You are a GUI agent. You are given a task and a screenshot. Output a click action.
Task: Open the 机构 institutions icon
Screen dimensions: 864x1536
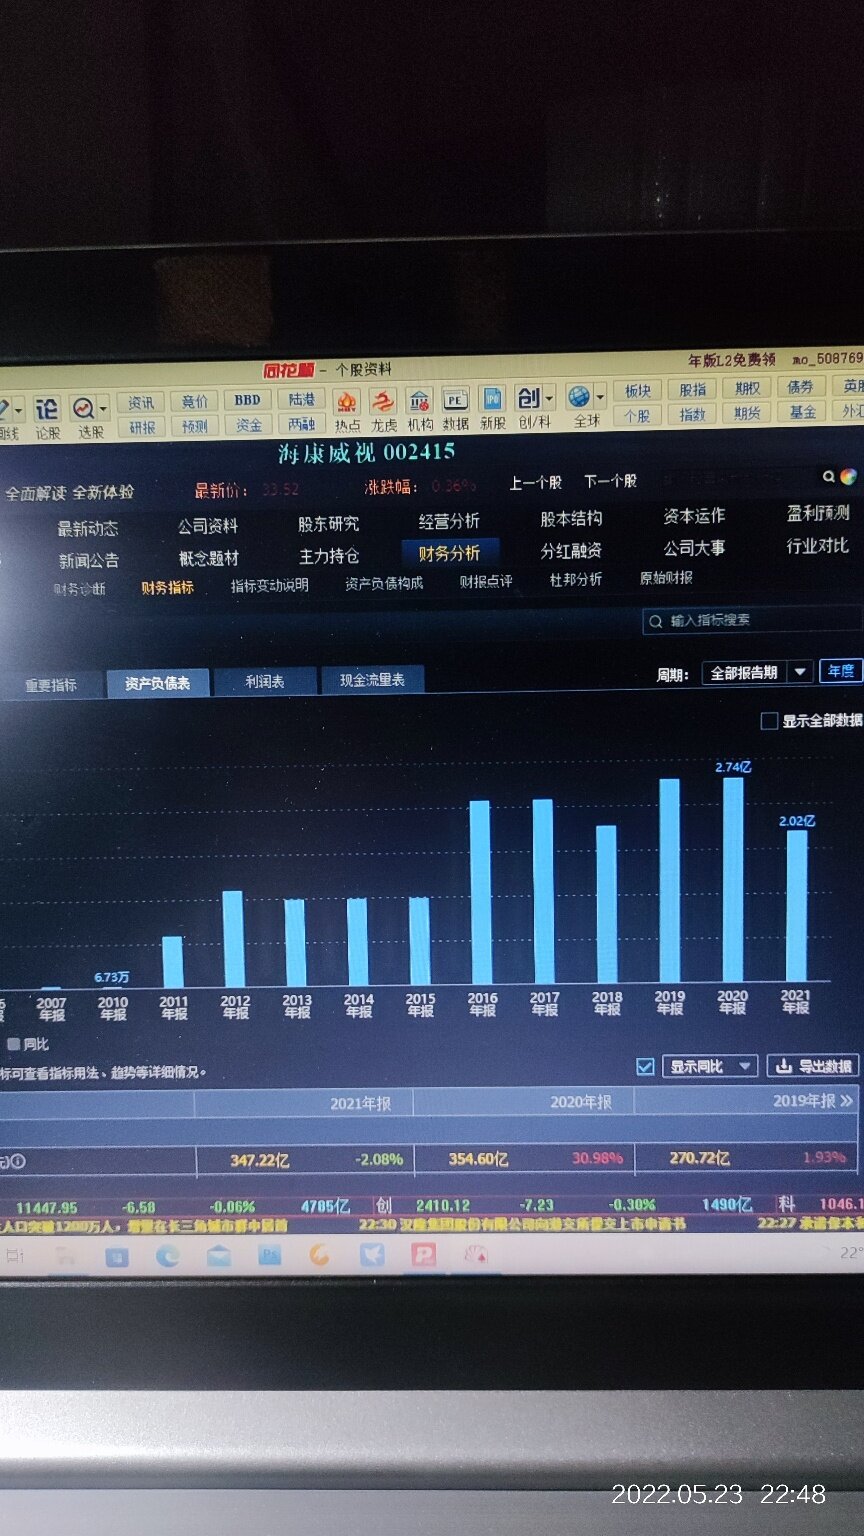[x=419, y=401]
